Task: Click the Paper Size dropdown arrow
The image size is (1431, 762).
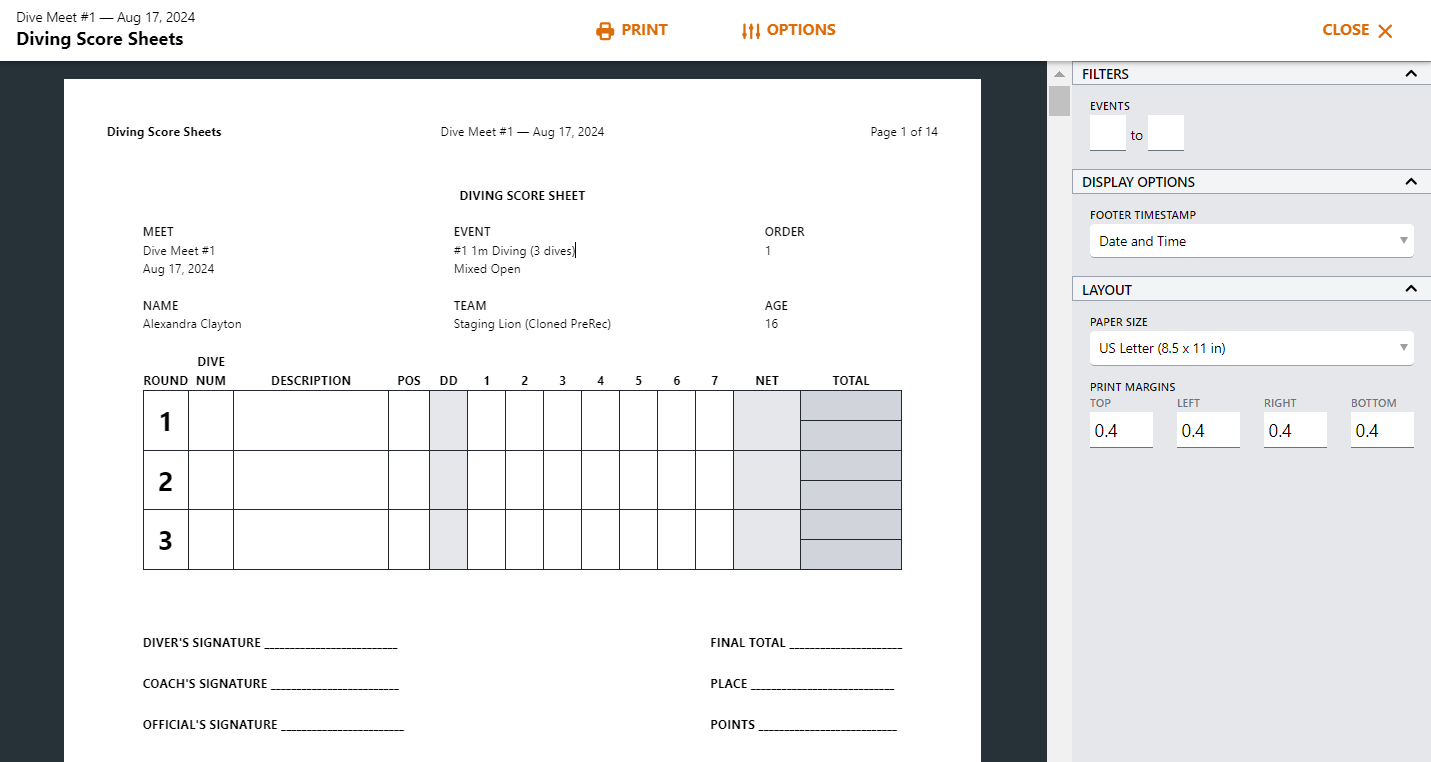Action: click(1402, 348)
